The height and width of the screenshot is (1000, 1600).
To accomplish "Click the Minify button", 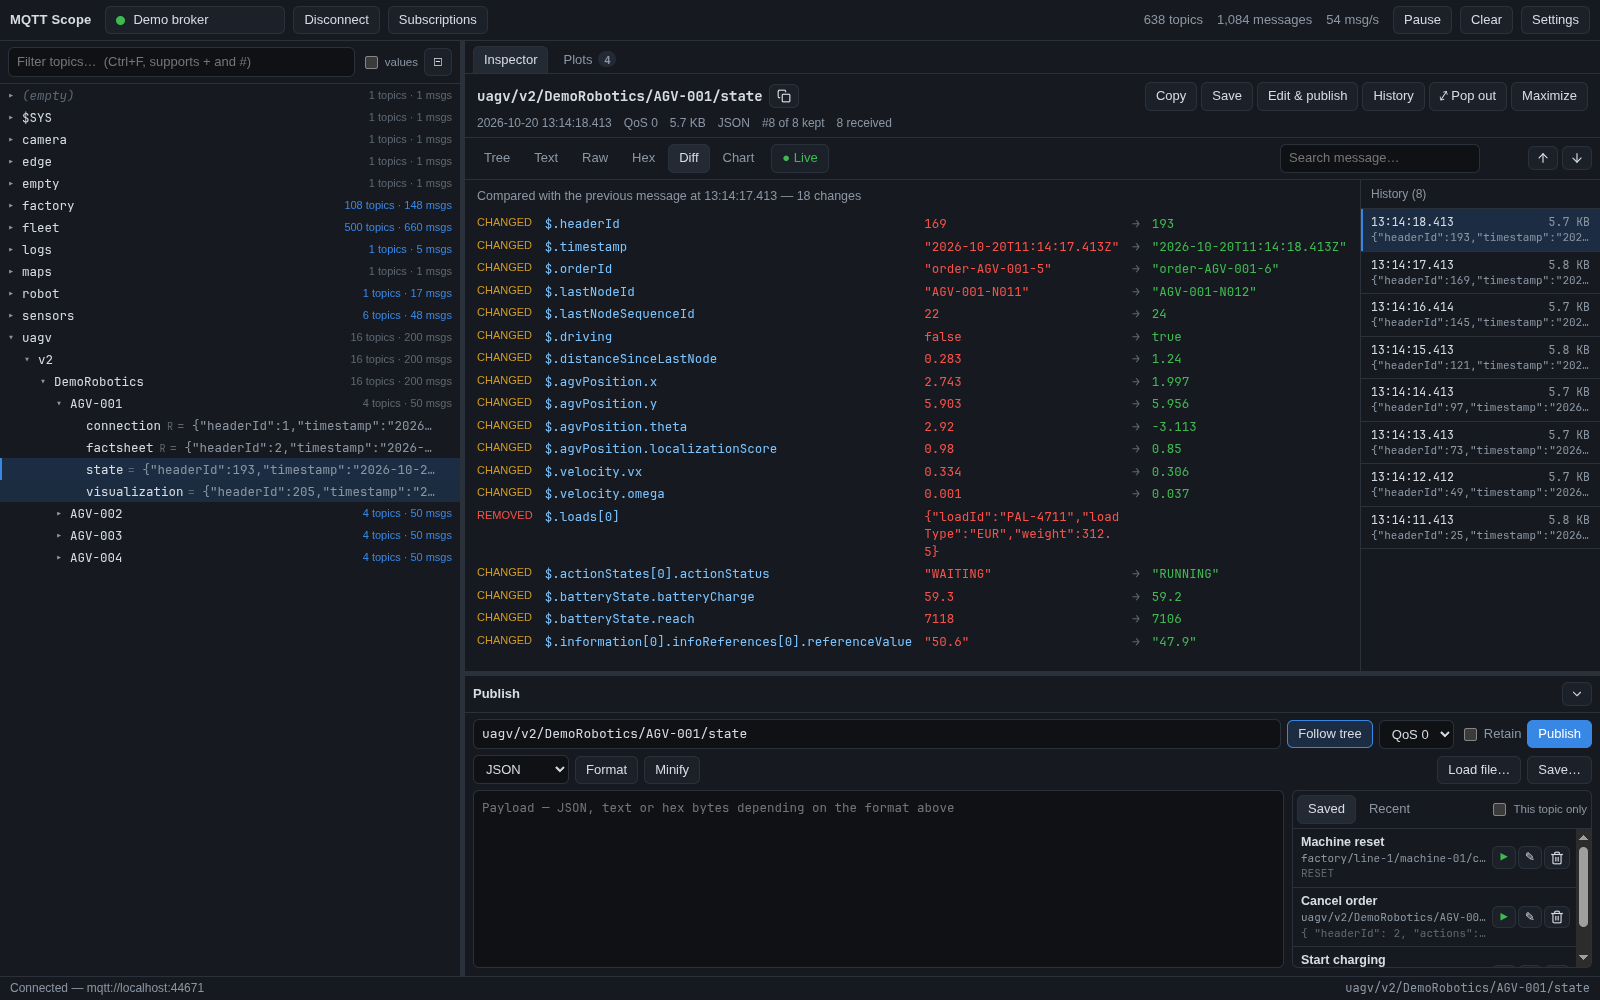I will coord(672,769).
